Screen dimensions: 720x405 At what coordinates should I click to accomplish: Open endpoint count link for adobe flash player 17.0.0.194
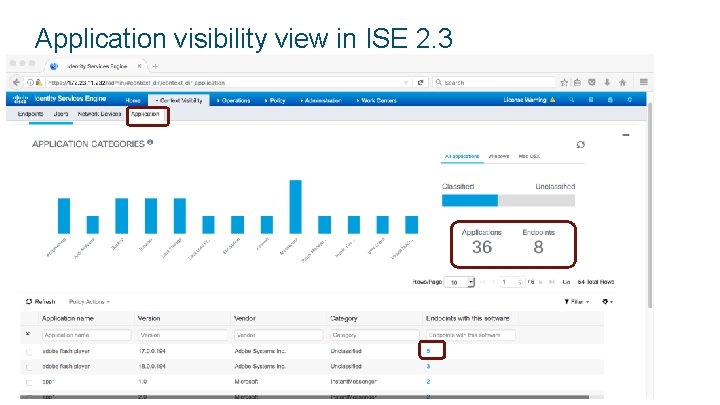point(428,351)
